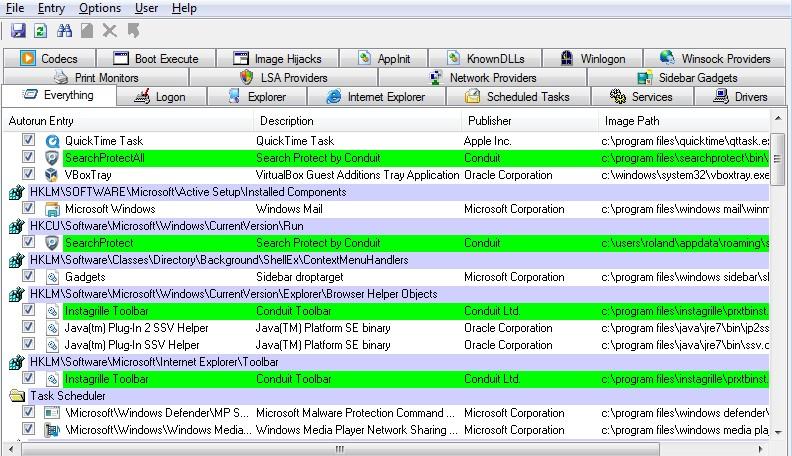Click the Find binoculars icon
Viewport: 792px width, 456px height.
[64, 31]
